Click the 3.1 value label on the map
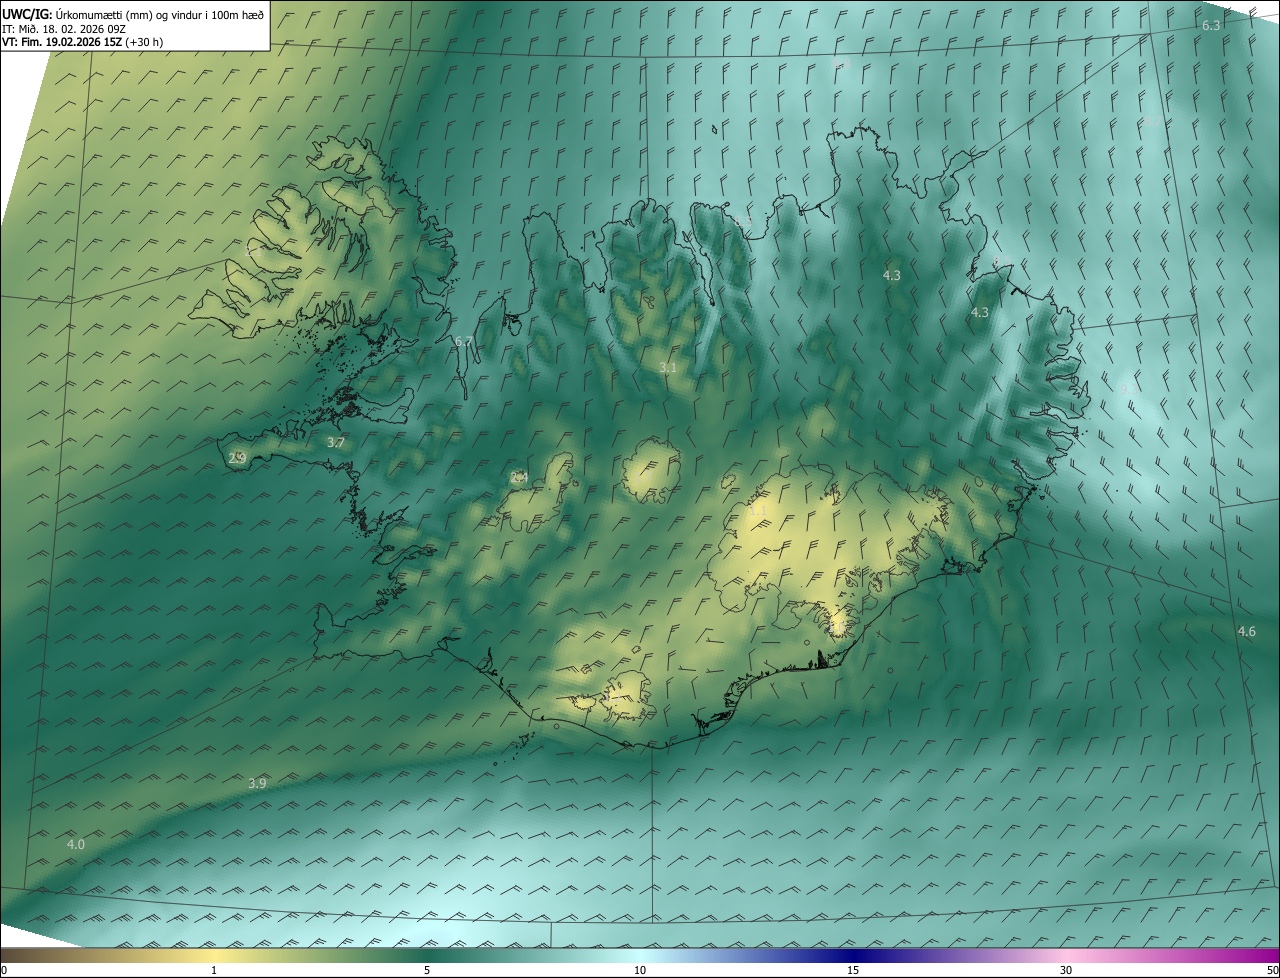The height and width of the screenshot is (978, 1280). click(668, 368)
